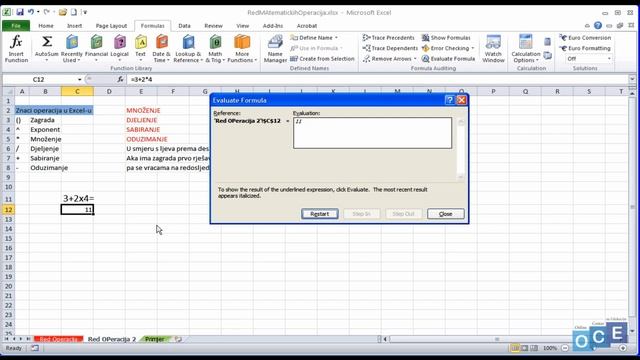This screenshot has width=640, height=360.
Task: Open the Define Name dropdown arrow
Action: [337, 38]
